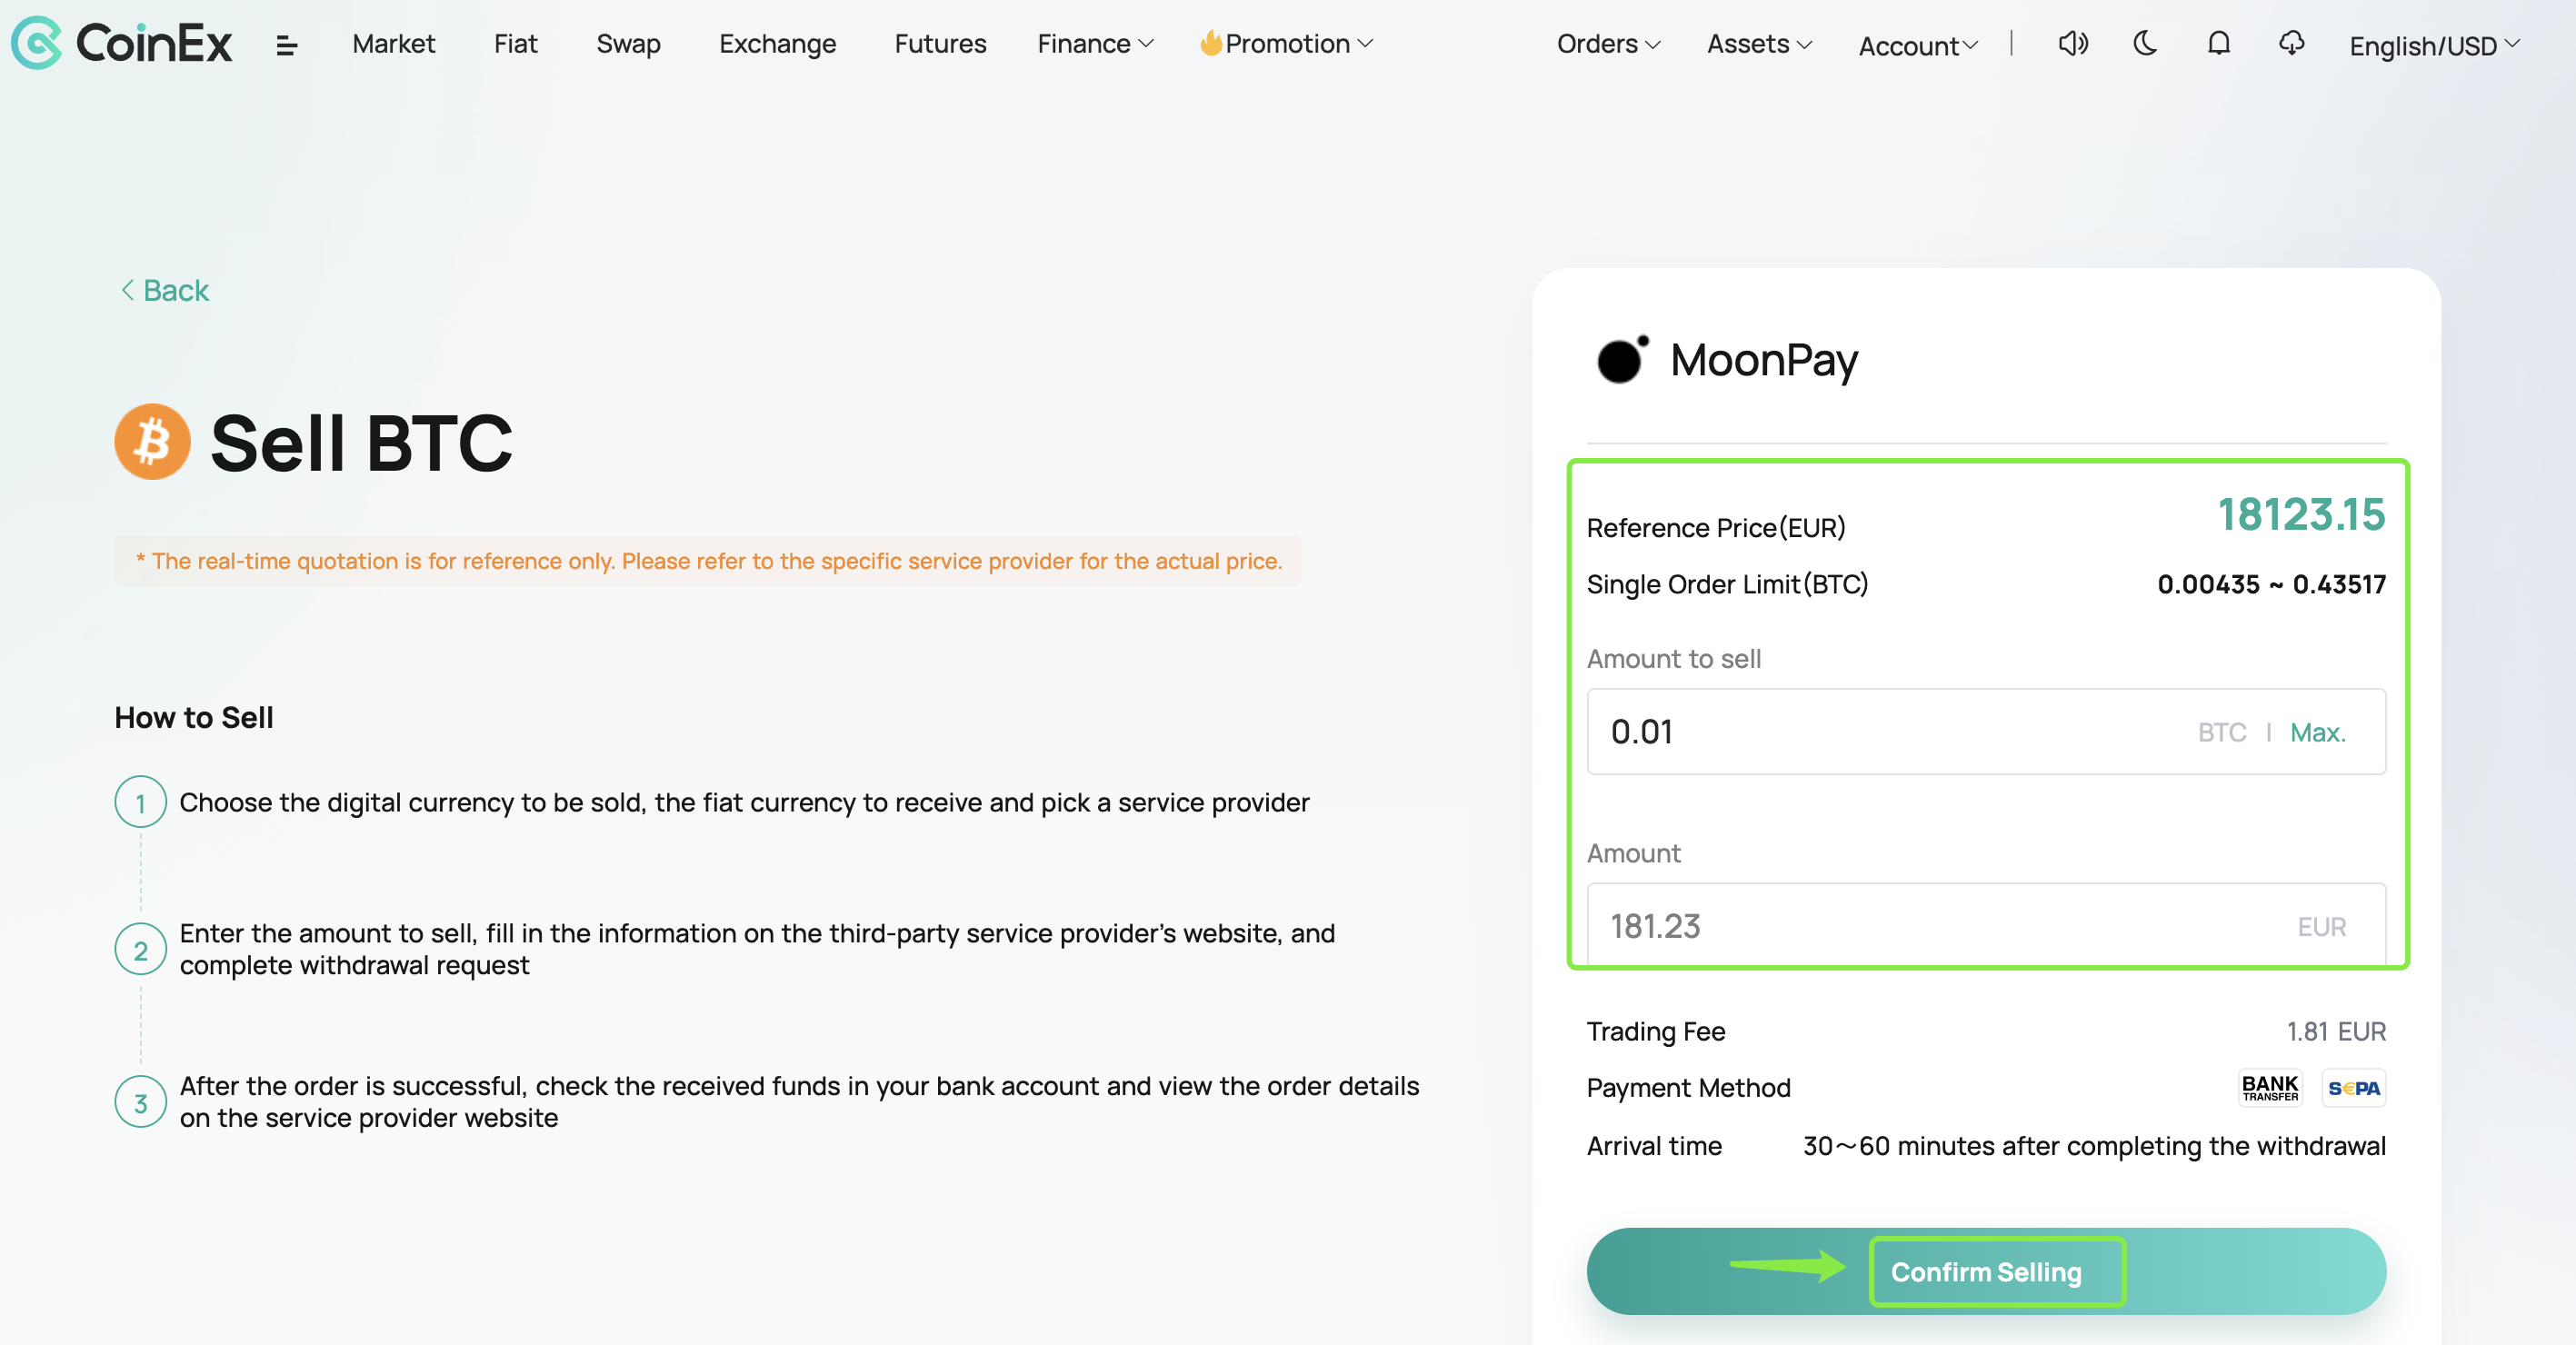Open the Orders dropdown menu
This screenshot has height=1345, width=2576.
1608,44
